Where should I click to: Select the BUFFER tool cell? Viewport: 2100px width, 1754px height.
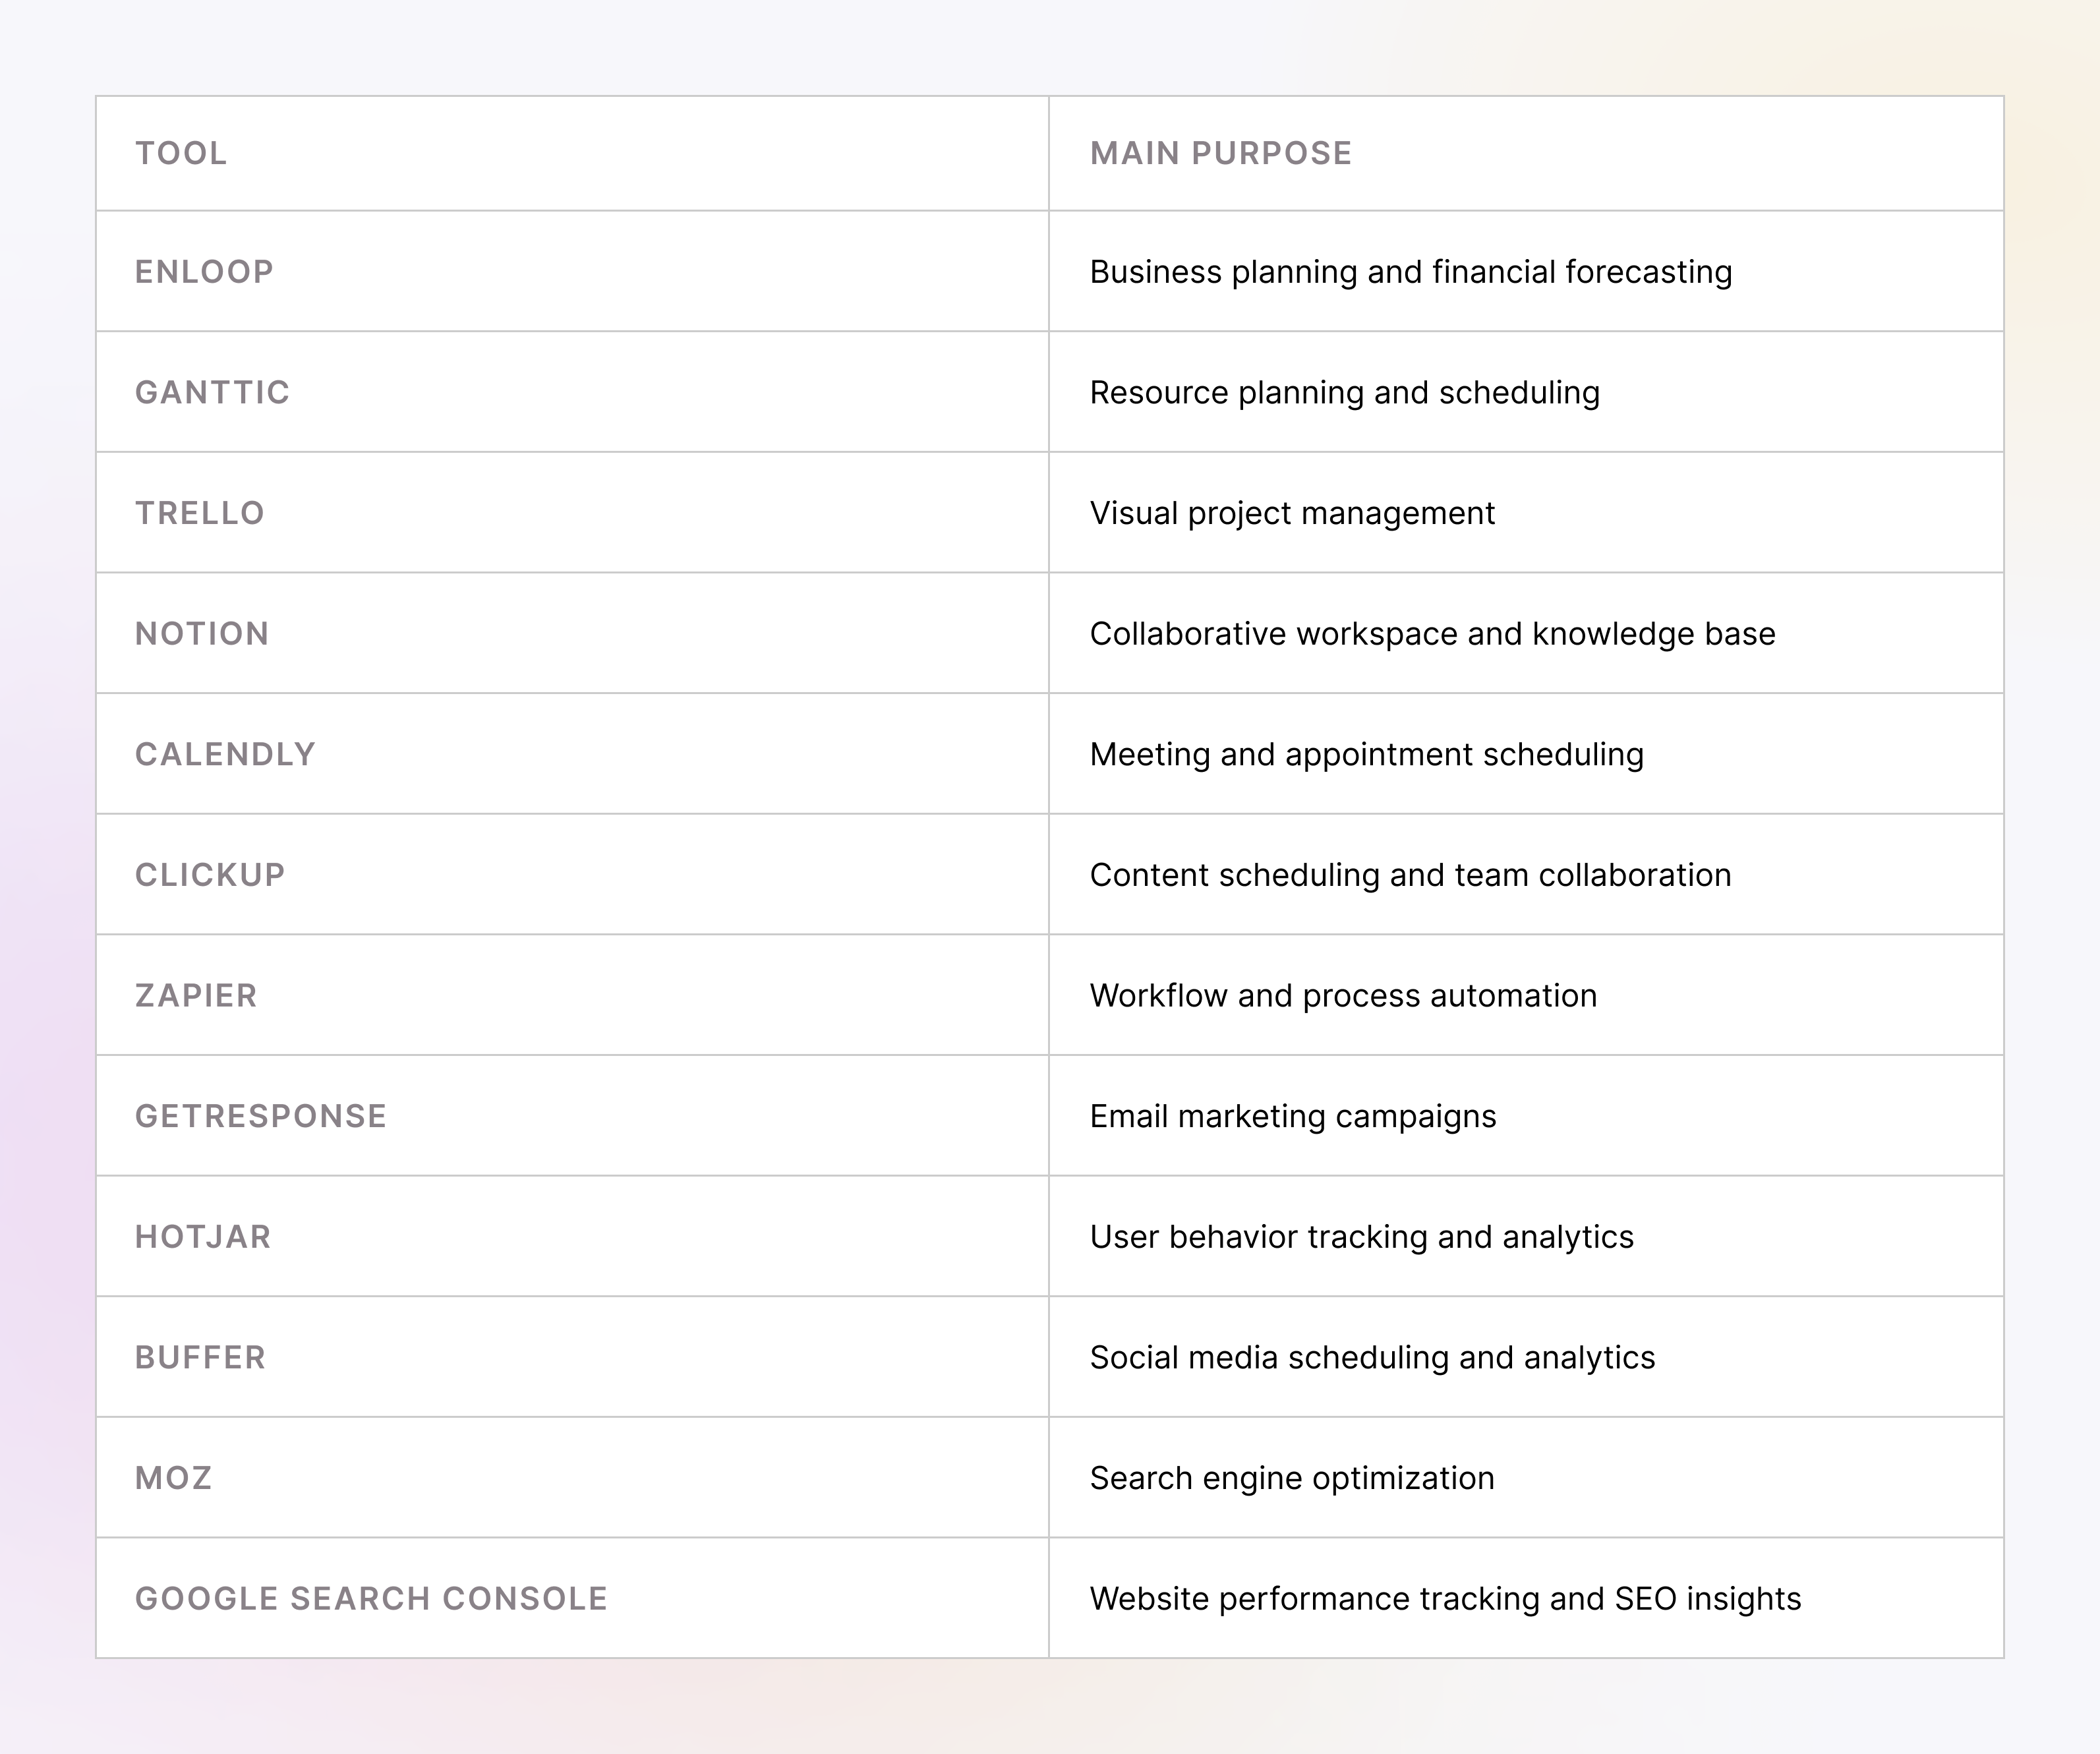click(572, 1357)
